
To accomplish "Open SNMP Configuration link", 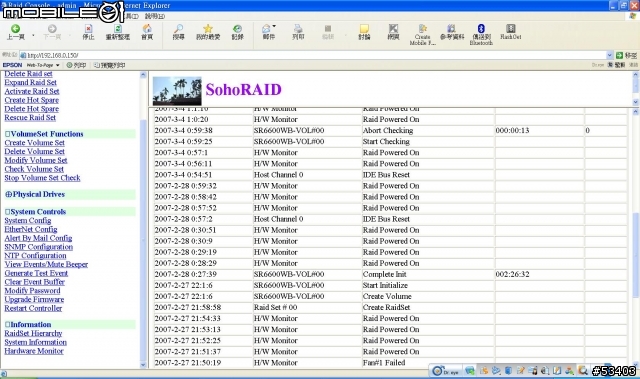I will point(38,247).
